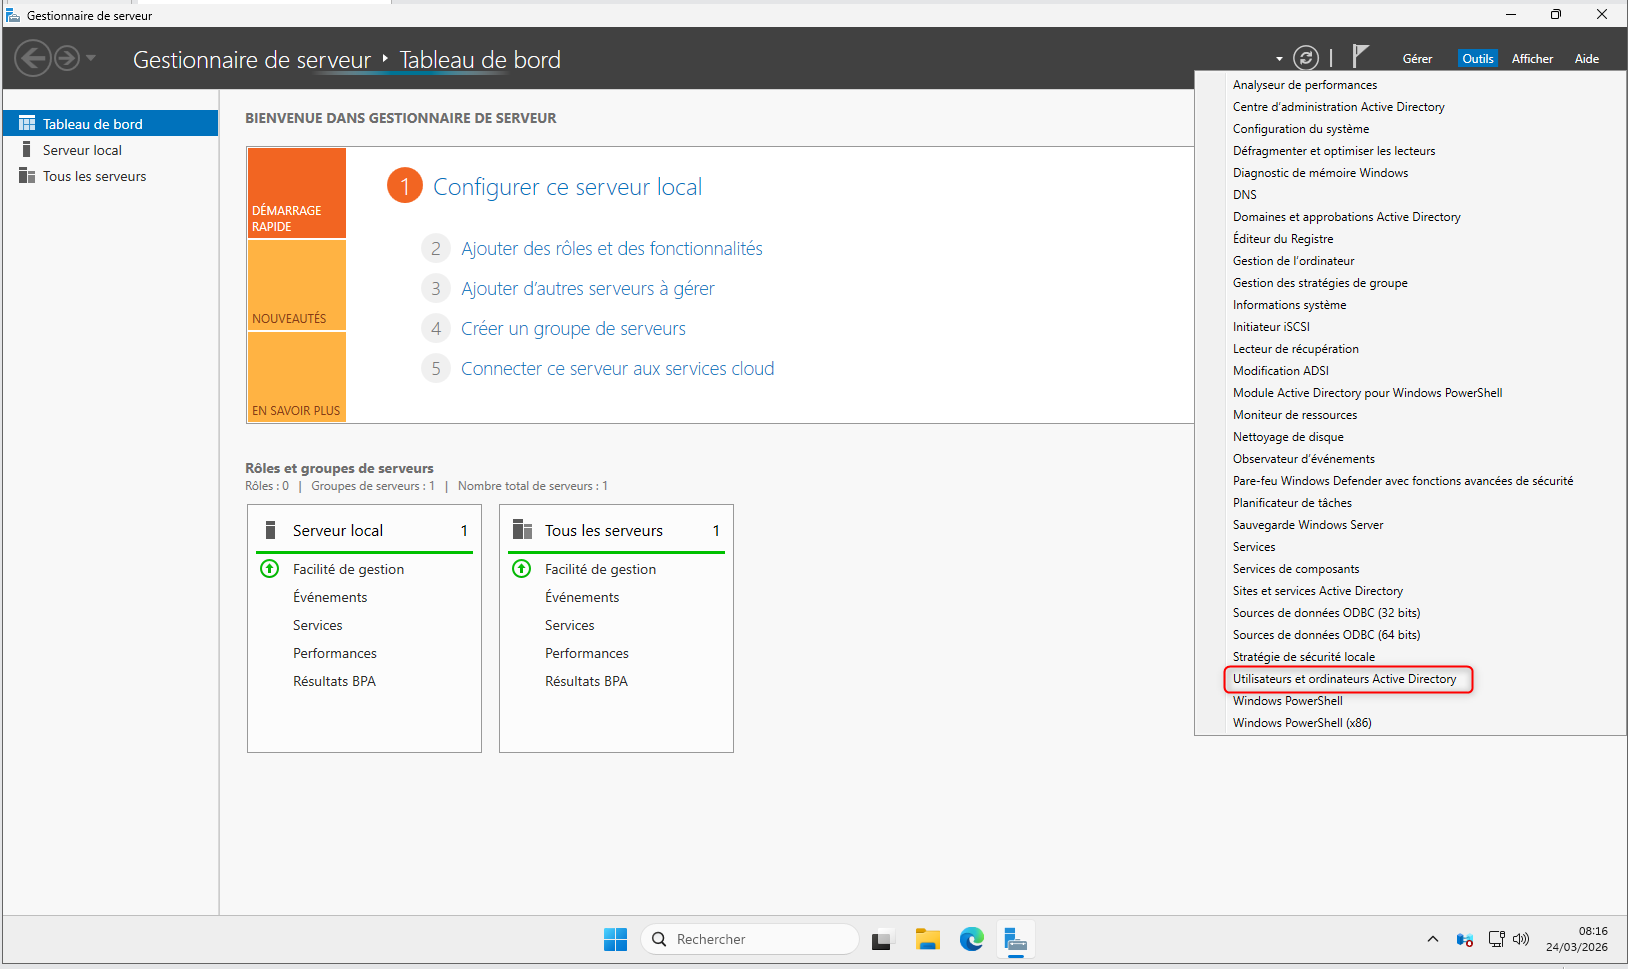Select the En savoir plus tile
The image size is (1628, 969).
pyautogui.click(x=297, y=377)
